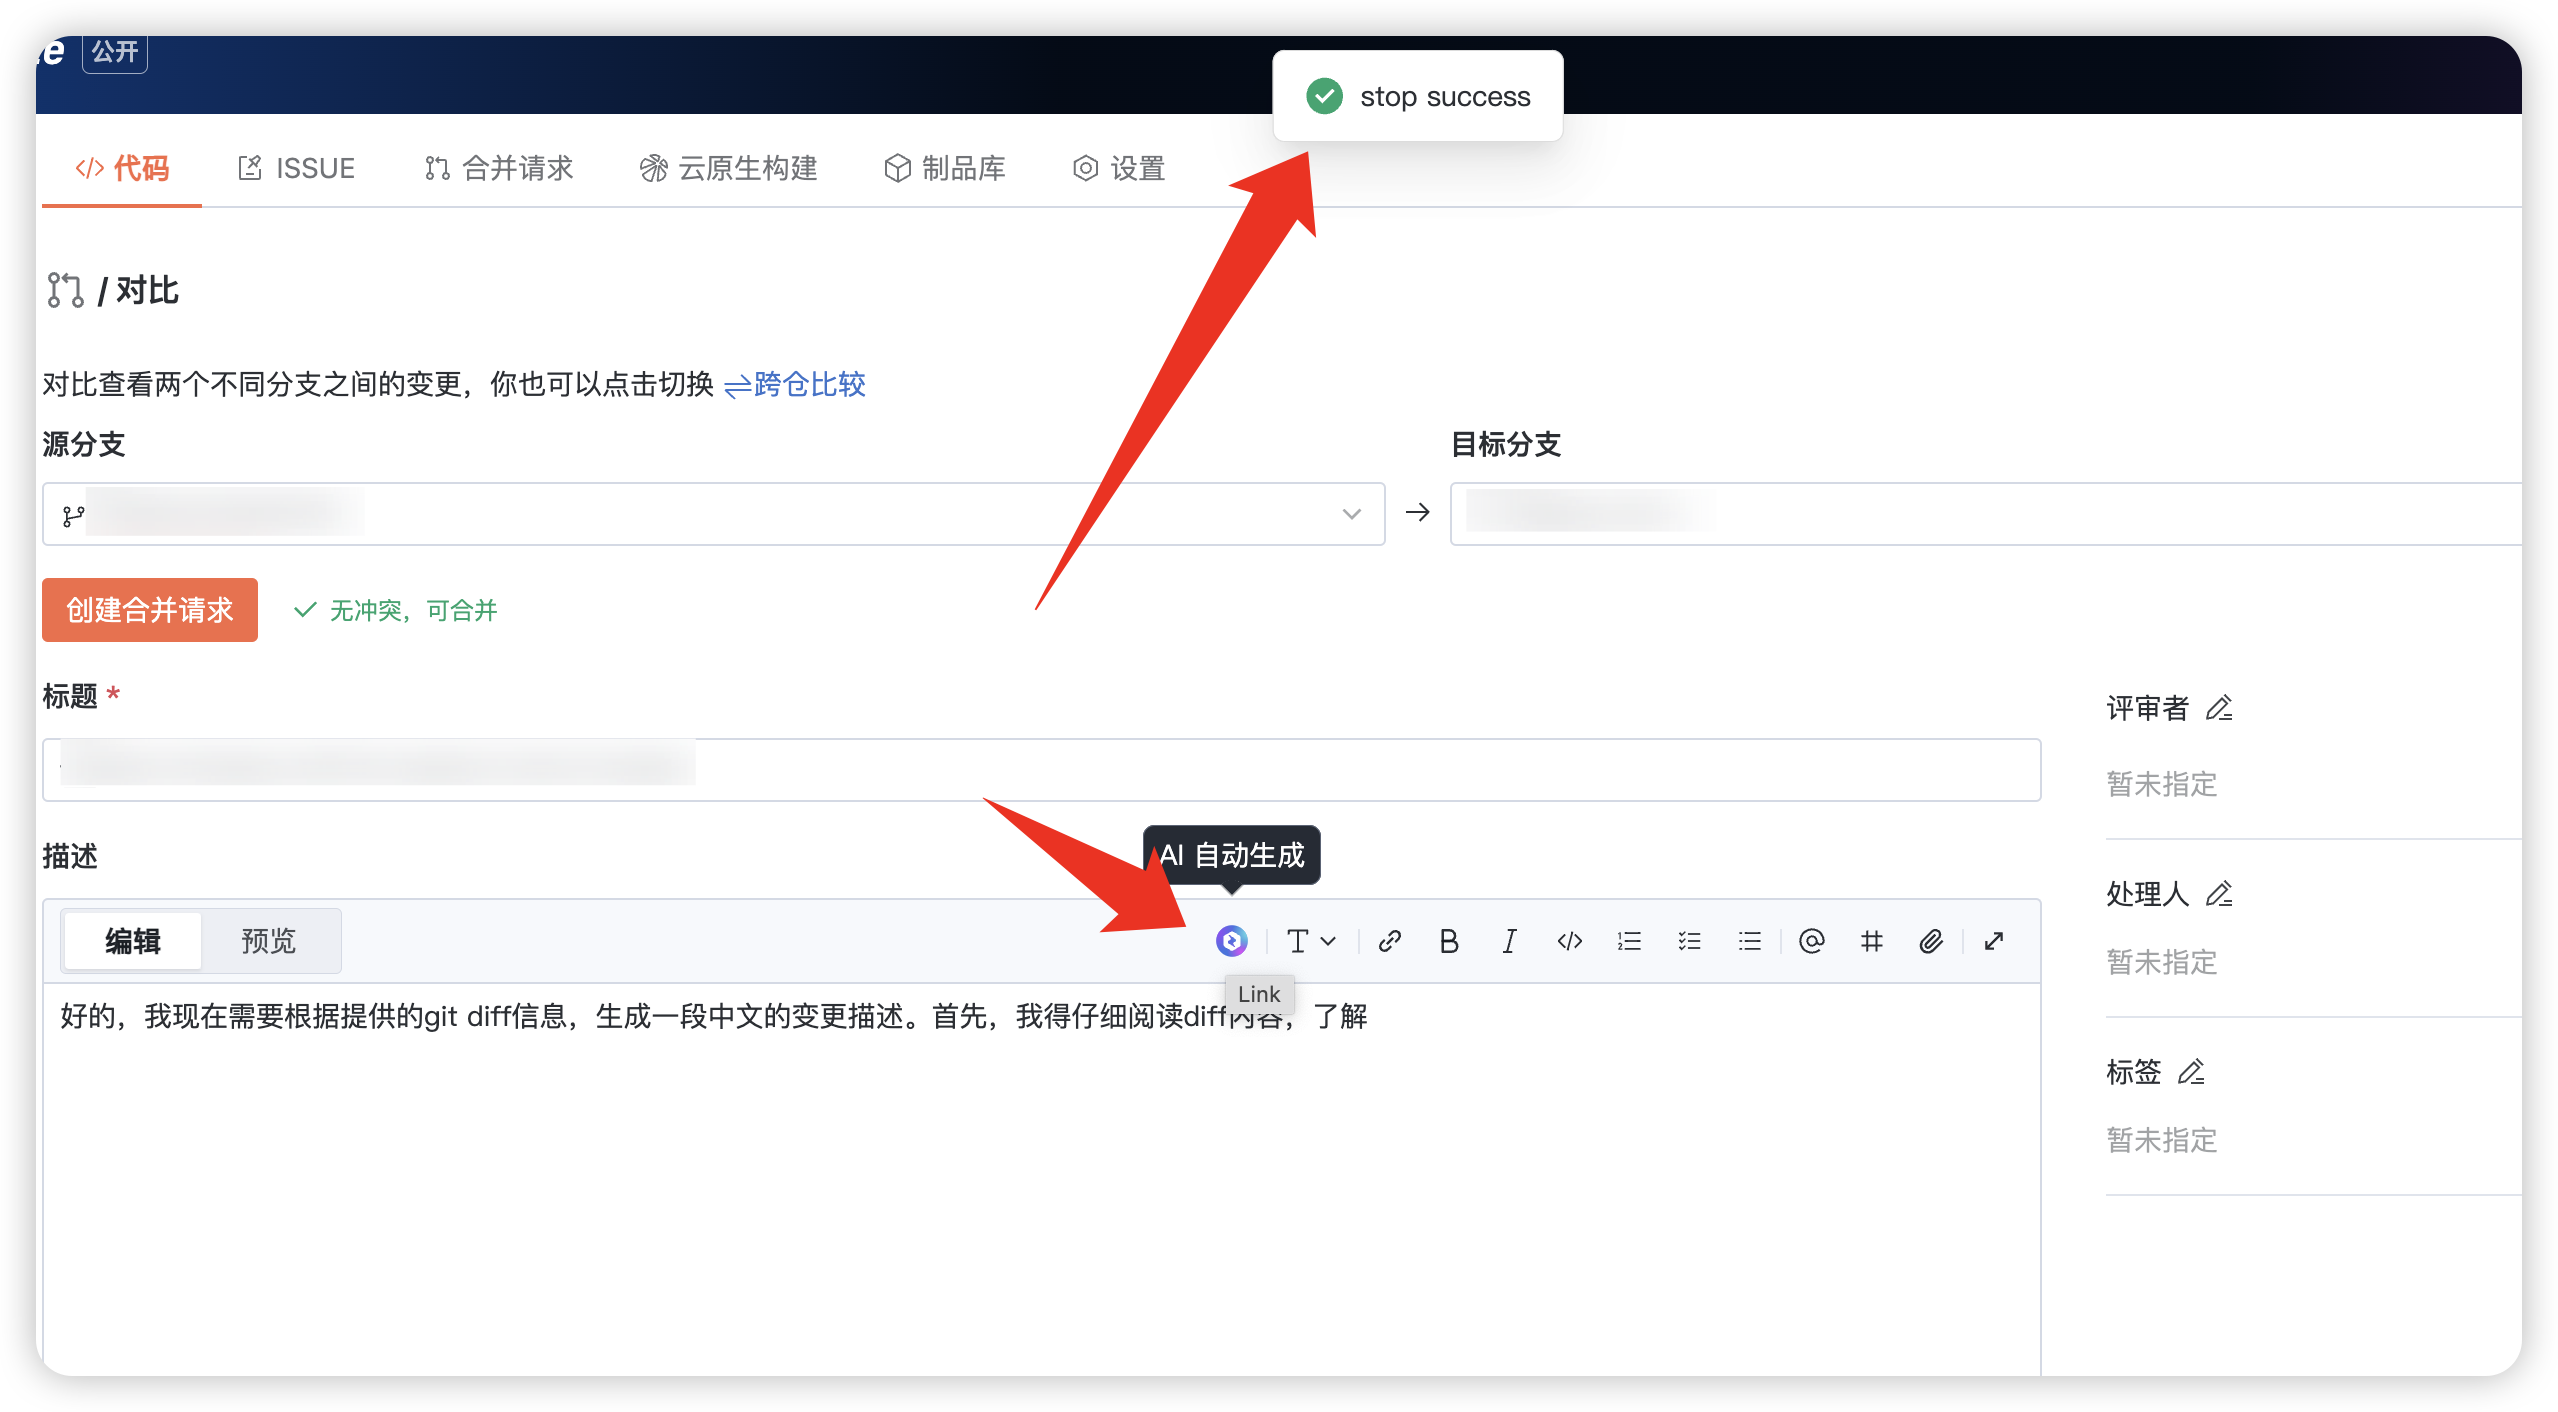Click the AI auto-generate description icon
The width and height of the screenshot is (2558, 1412).
tap(1231, 941)
